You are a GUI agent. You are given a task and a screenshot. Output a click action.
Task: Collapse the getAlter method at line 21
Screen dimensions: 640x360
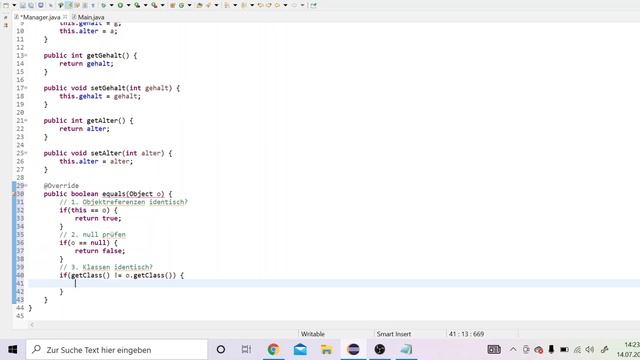[x=26, y=121]
